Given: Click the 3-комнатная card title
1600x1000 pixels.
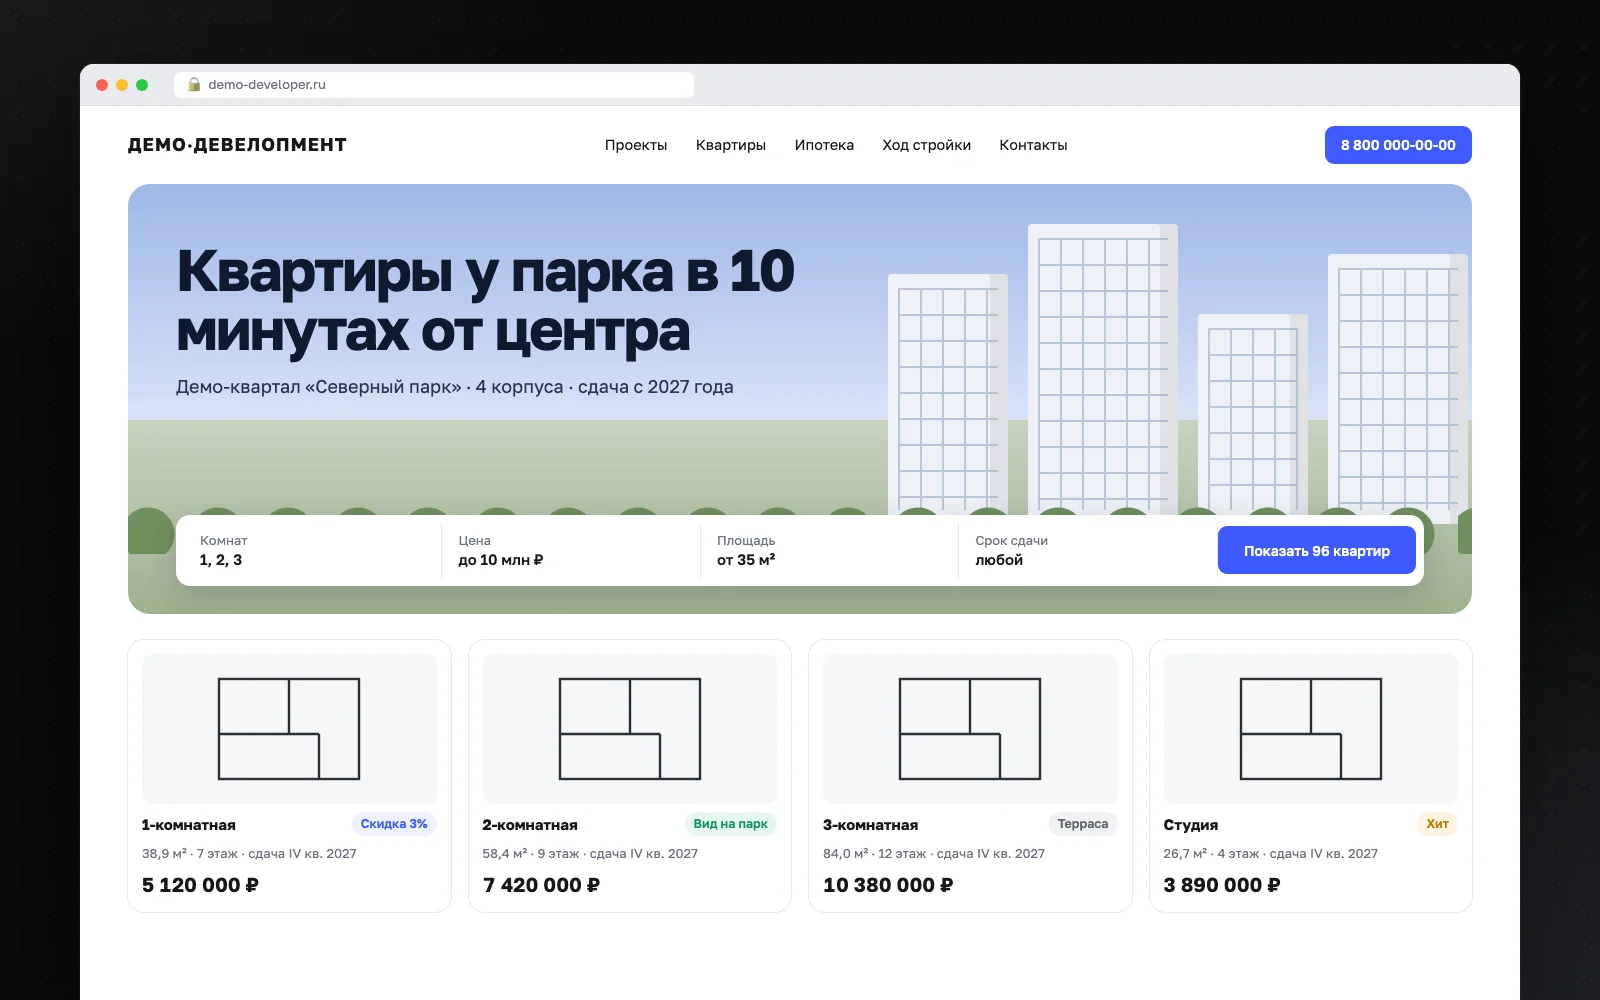Looking at the screenshot, I should [870, 825].
